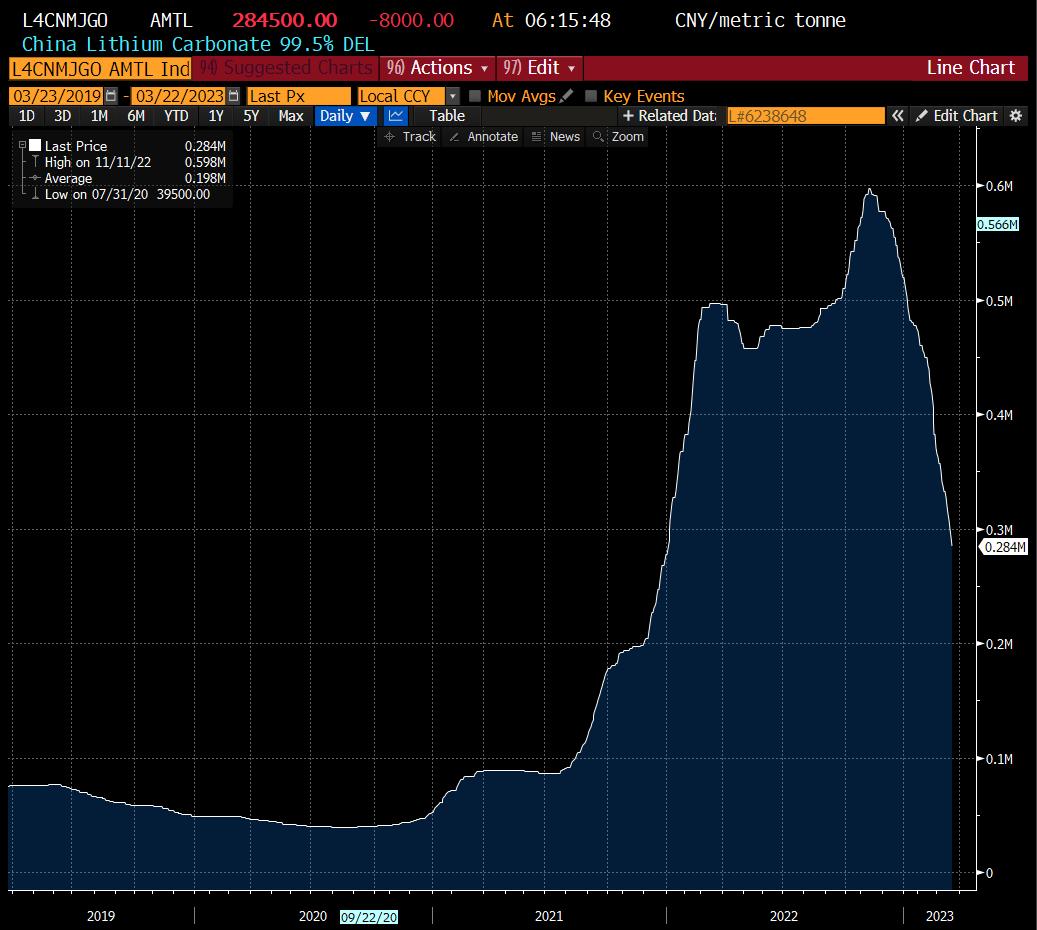Click the start date field 03/23/2019
This screenshot has width=1037, height=930.
(x=58, y=96)
